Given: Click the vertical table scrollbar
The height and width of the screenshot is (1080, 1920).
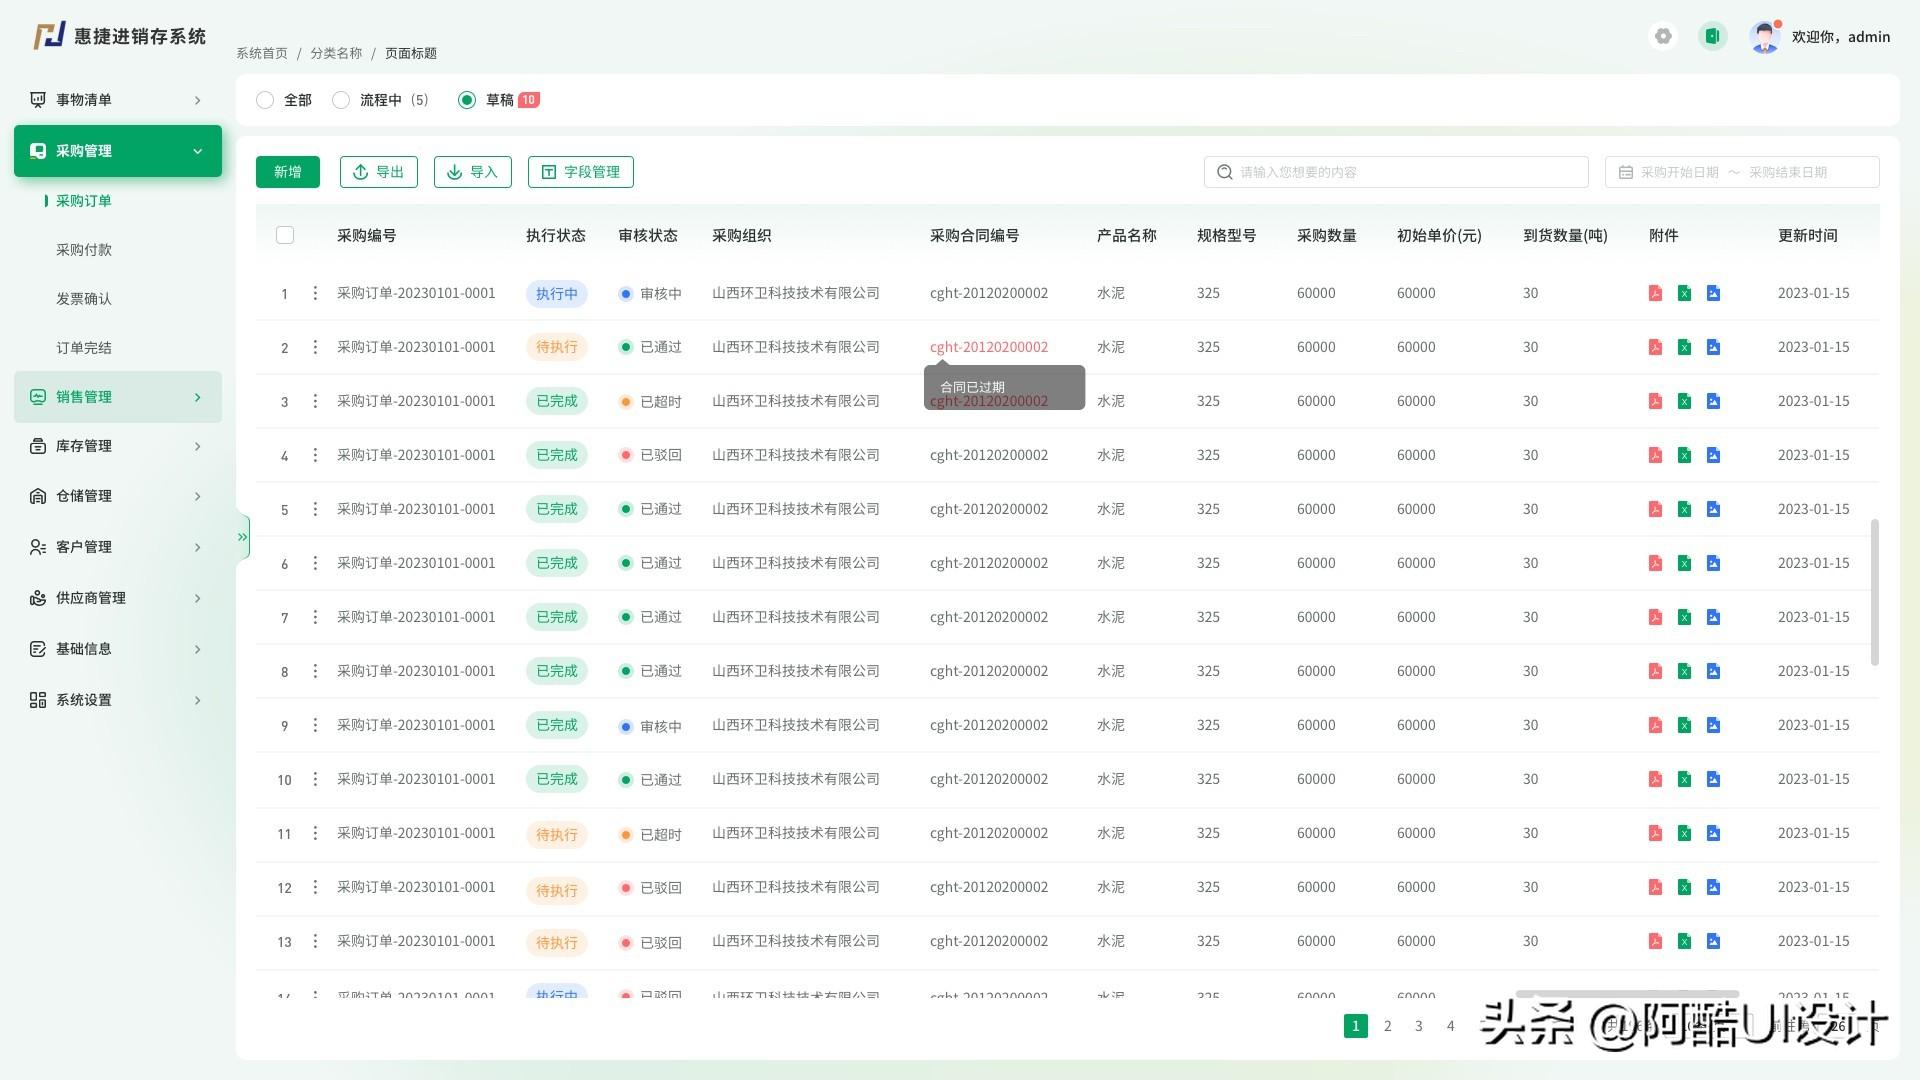Looking at the screenshot, I should point(1874,592).
